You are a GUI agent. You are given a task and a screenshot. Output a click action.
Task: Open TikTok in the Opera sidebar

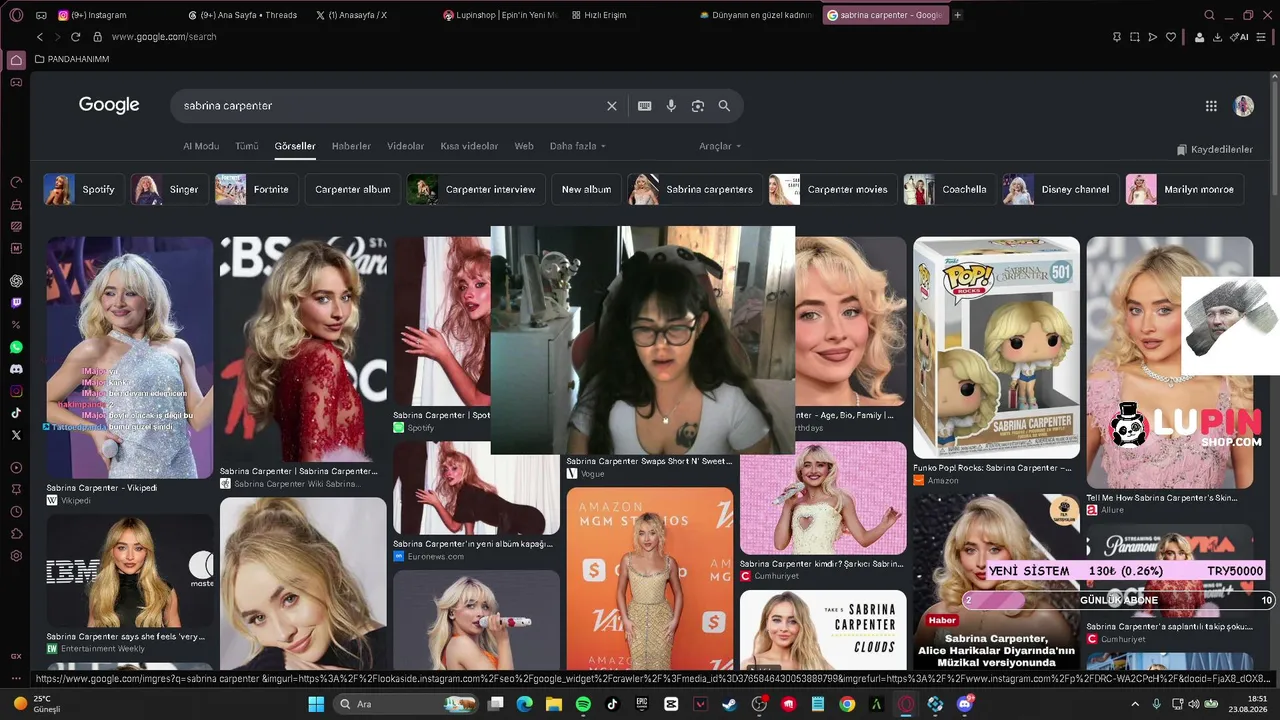click(16, 413)
